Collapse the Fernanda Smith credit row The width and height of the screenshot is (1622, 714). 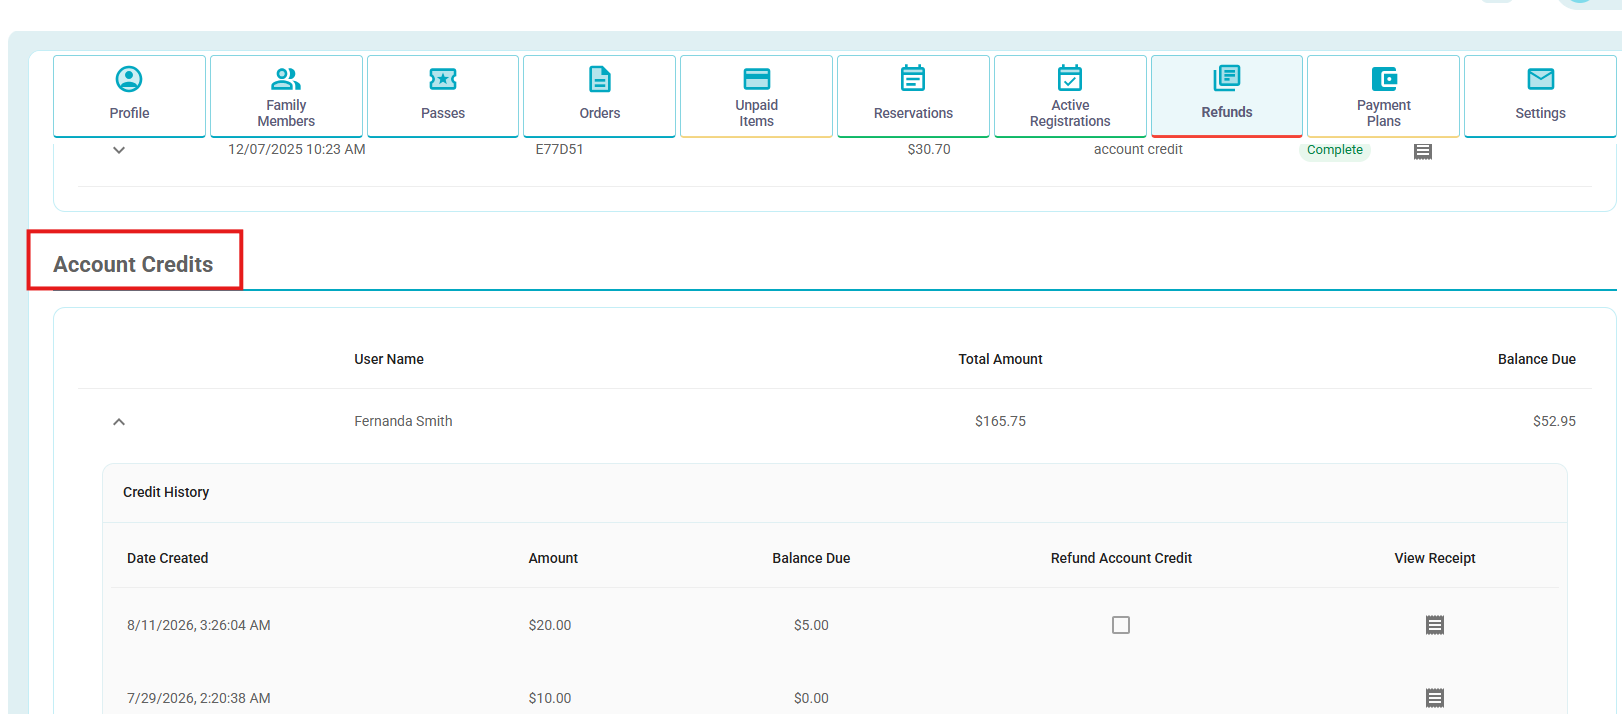(x=119, y=422)
